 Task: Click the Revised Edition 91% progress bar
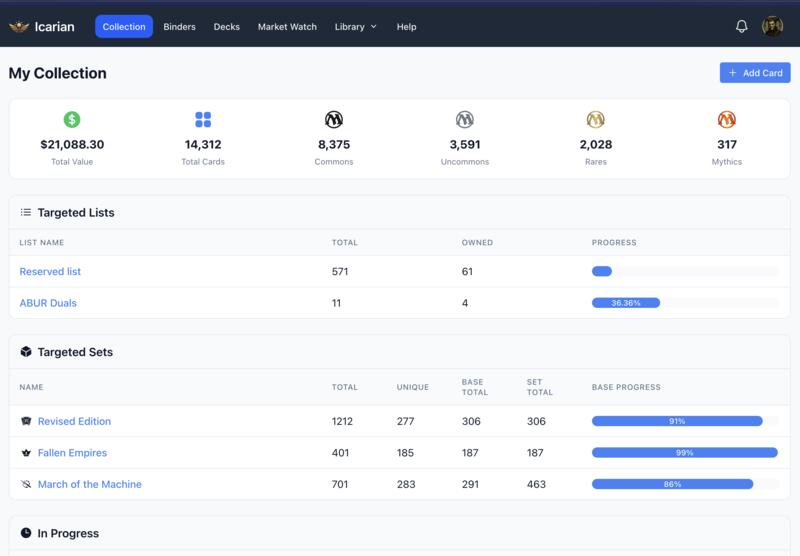684,421
